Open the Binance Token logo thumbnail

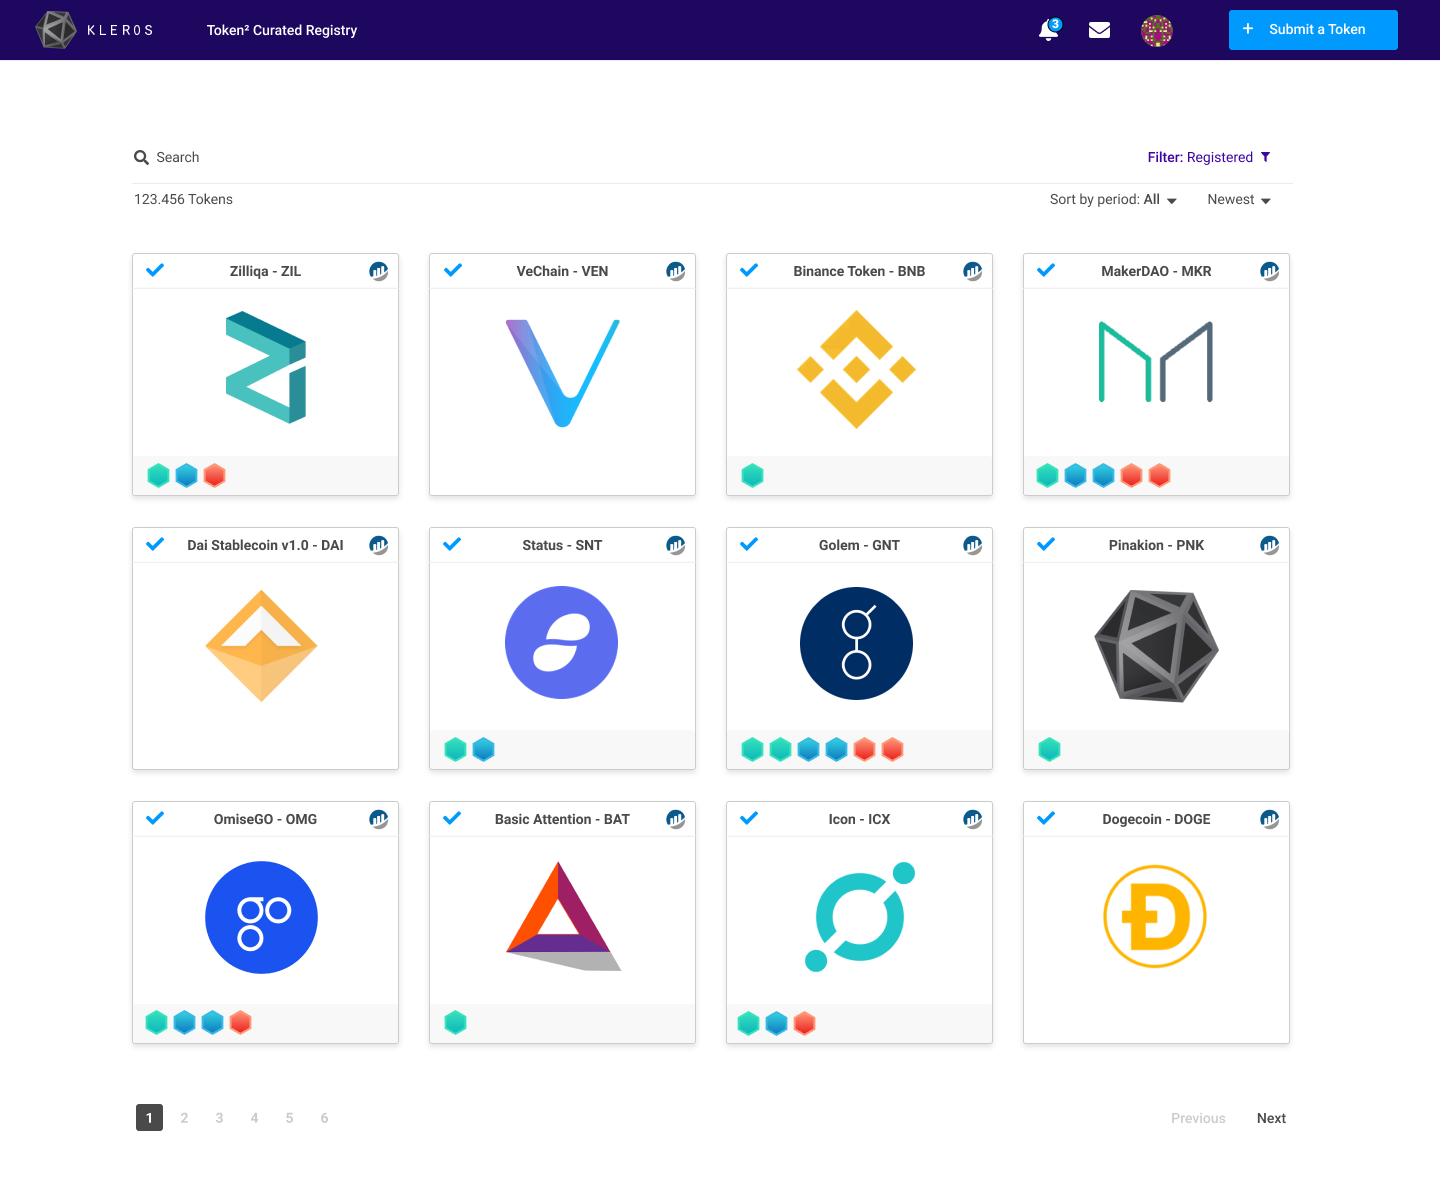pos(856,369)
